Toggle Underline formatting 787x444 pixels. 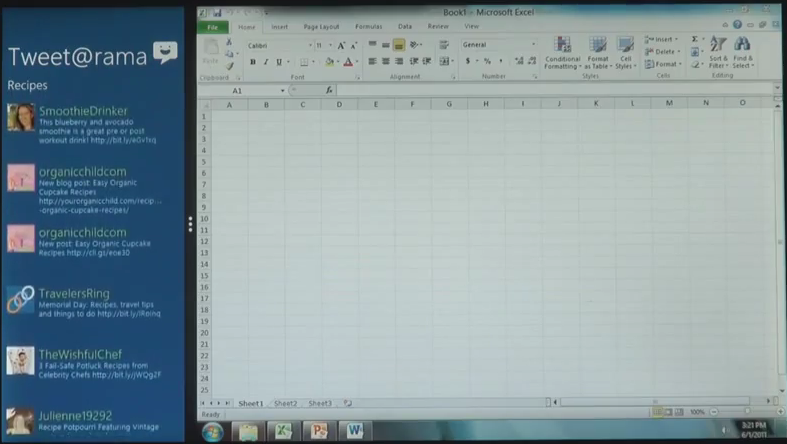tap(279, 62)
